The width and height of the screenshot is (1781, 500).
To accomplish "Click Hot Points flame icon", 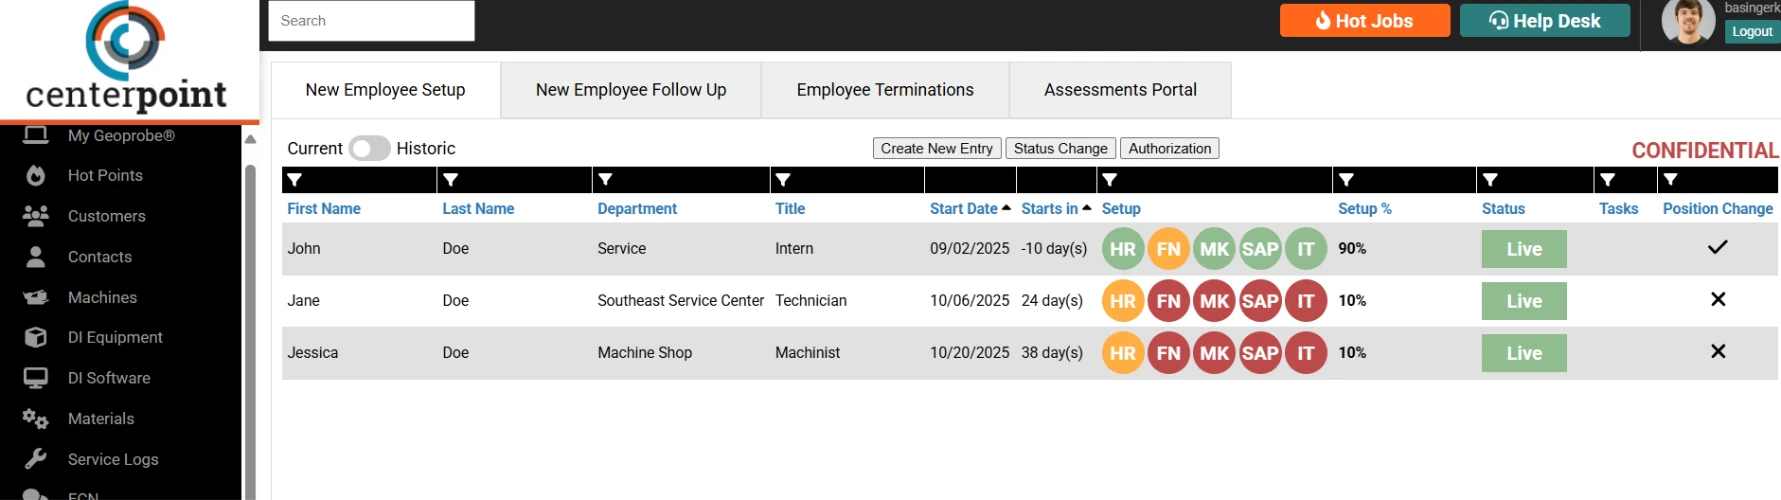I will click(x=36, y=176).
